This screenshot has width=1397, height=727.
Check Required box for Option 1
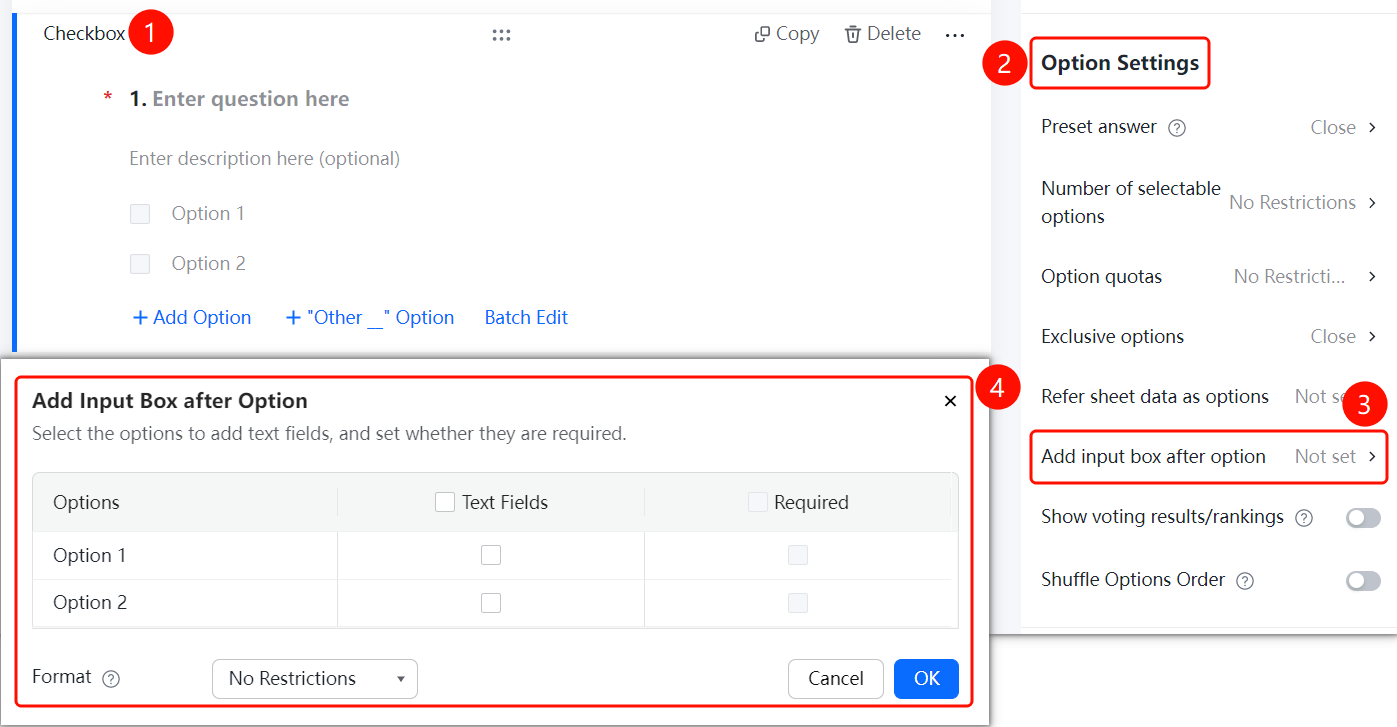click(798, 555)
